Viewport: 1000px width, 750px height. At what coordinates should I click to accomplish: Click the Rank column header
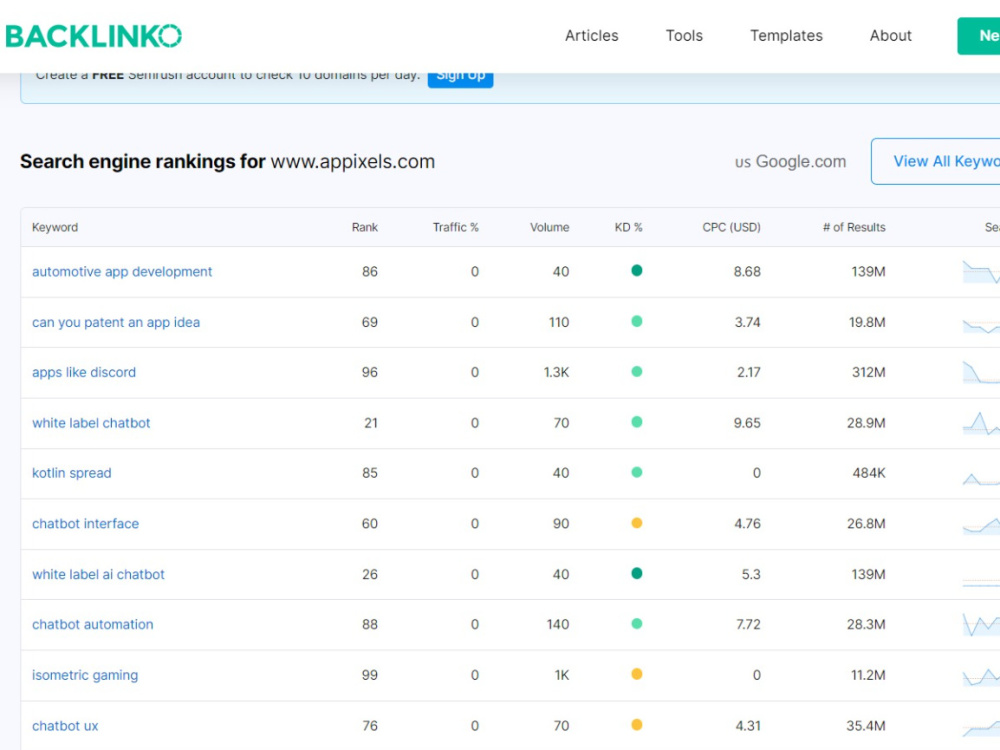[x=364, y=227]
